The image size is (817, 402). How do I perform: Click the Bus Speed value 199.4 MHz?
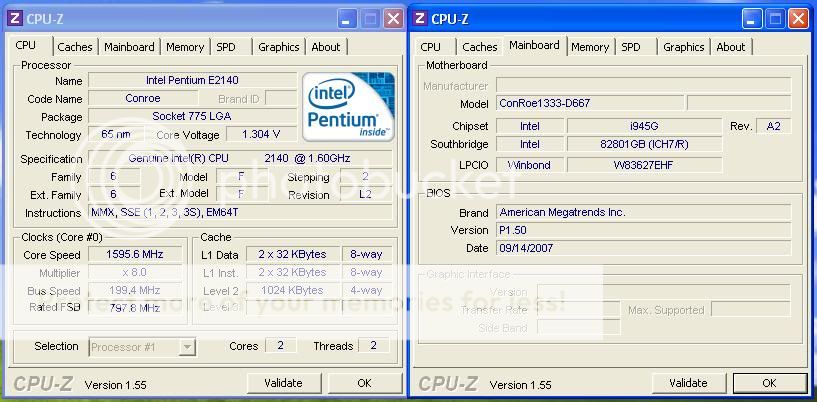coord(135,291)
